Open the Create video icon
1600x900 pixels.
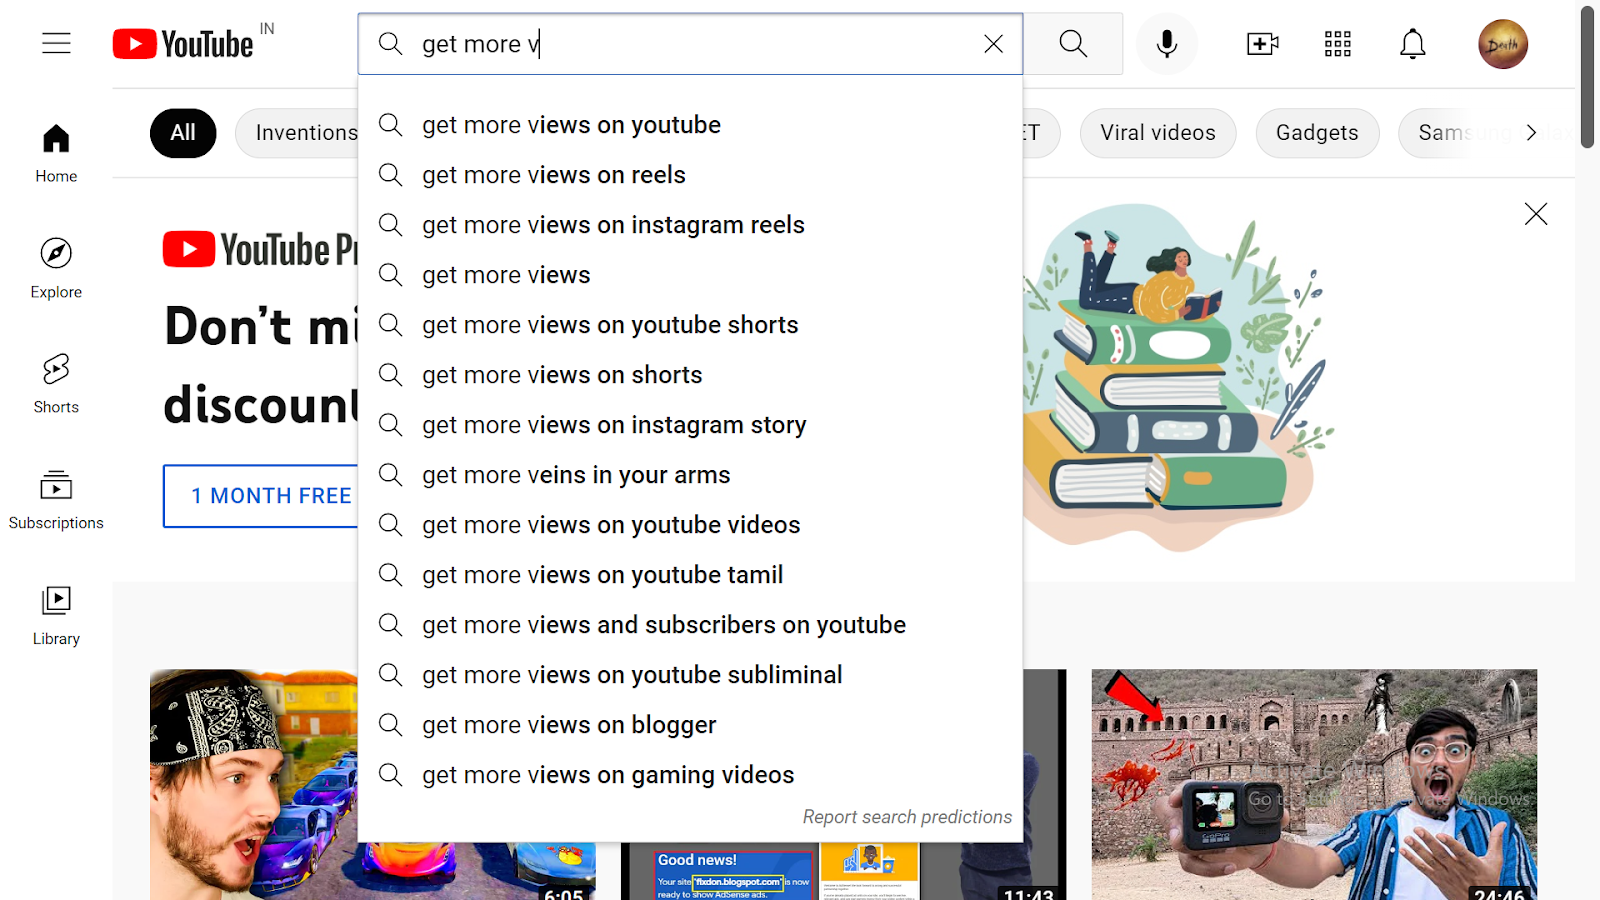1262,44
